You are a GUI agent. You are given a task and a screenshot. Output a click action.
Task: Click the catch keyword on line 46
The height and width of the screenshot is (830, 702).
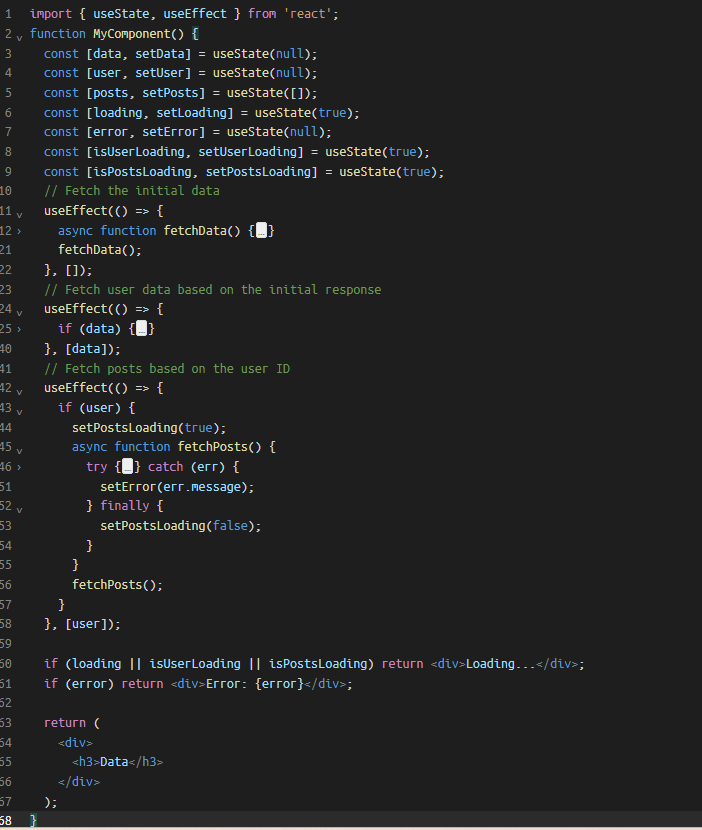pyautogui.click(x=166, y=466)
